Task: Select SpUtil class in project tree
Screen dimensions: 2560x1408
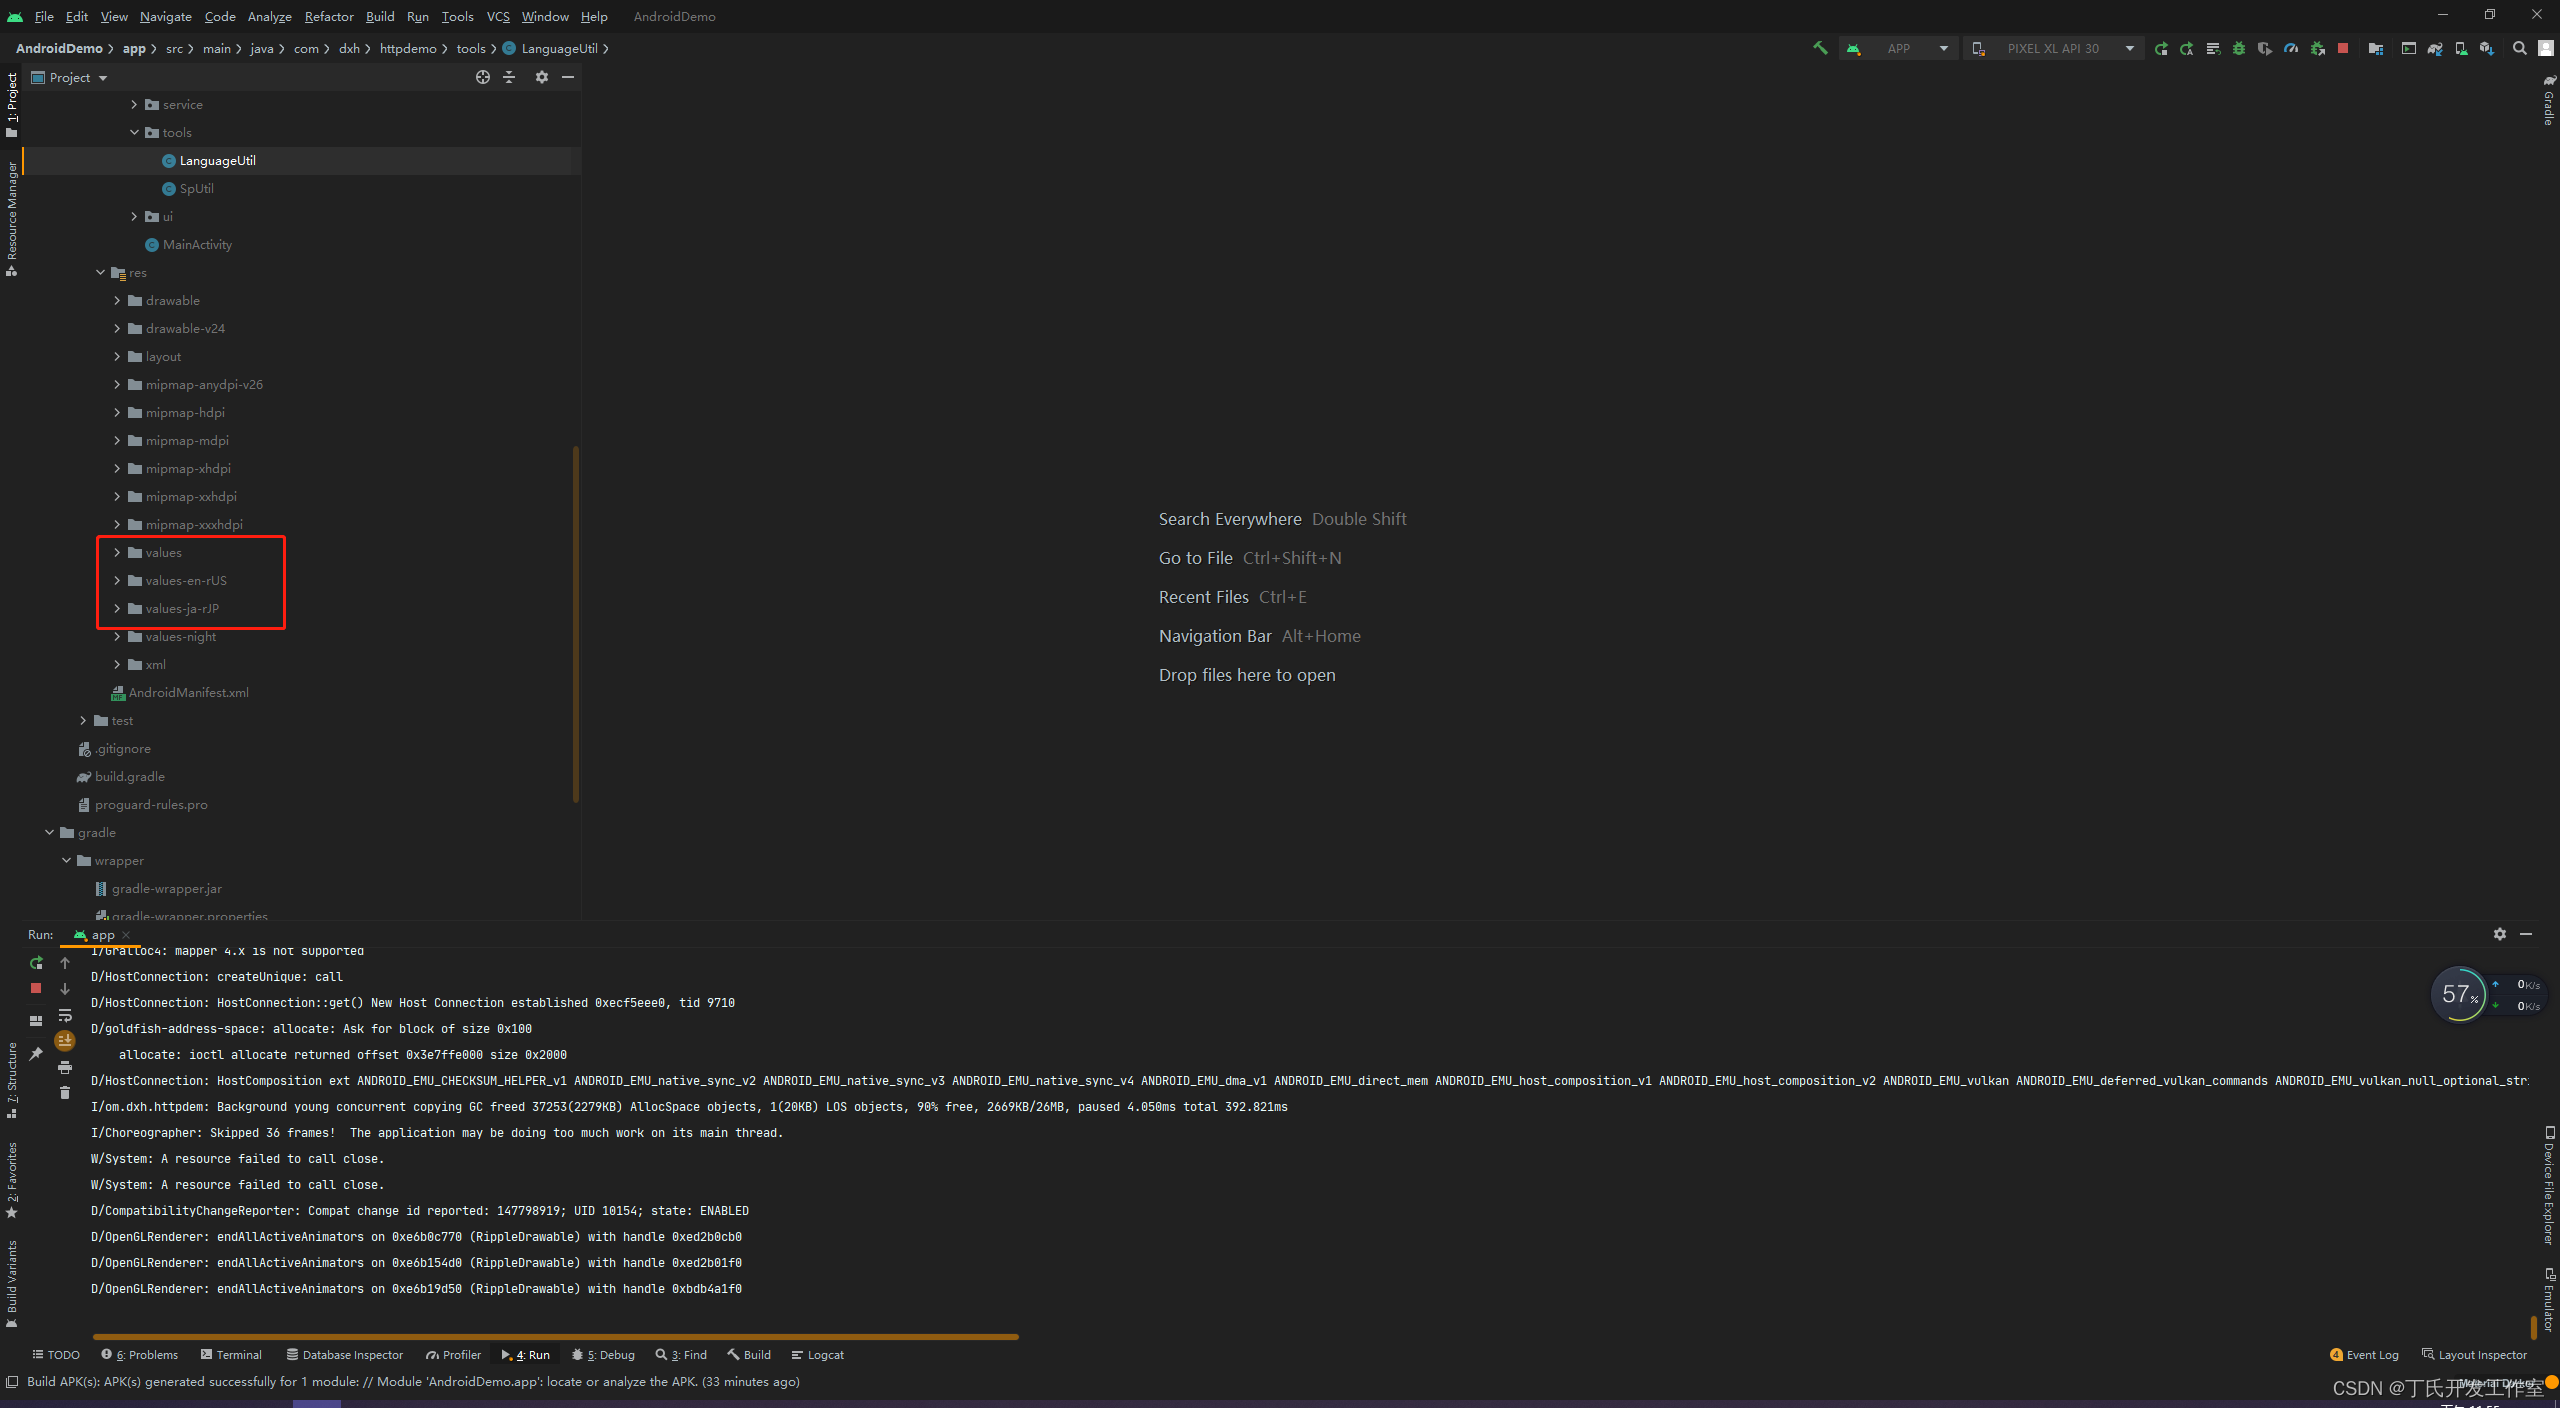Action: click(196, 188)
